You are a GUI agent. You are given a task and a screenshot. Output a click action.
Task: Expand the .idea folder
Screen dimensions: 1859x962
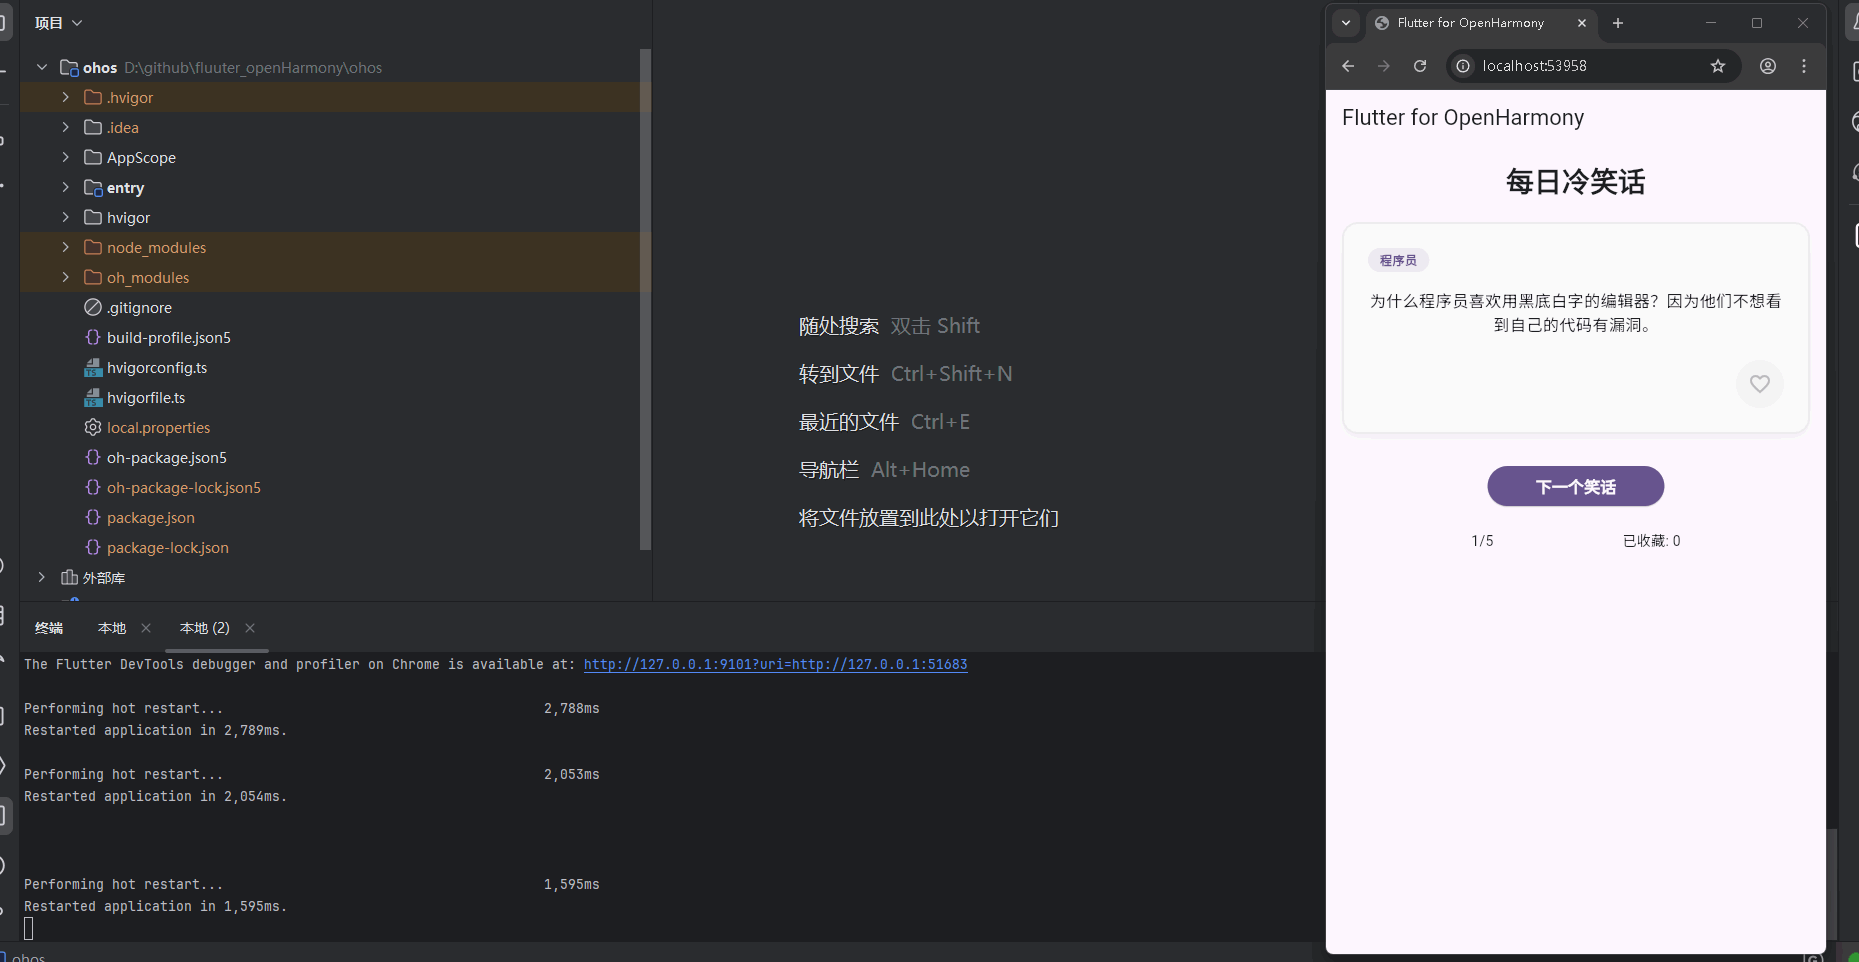point(66,127)
